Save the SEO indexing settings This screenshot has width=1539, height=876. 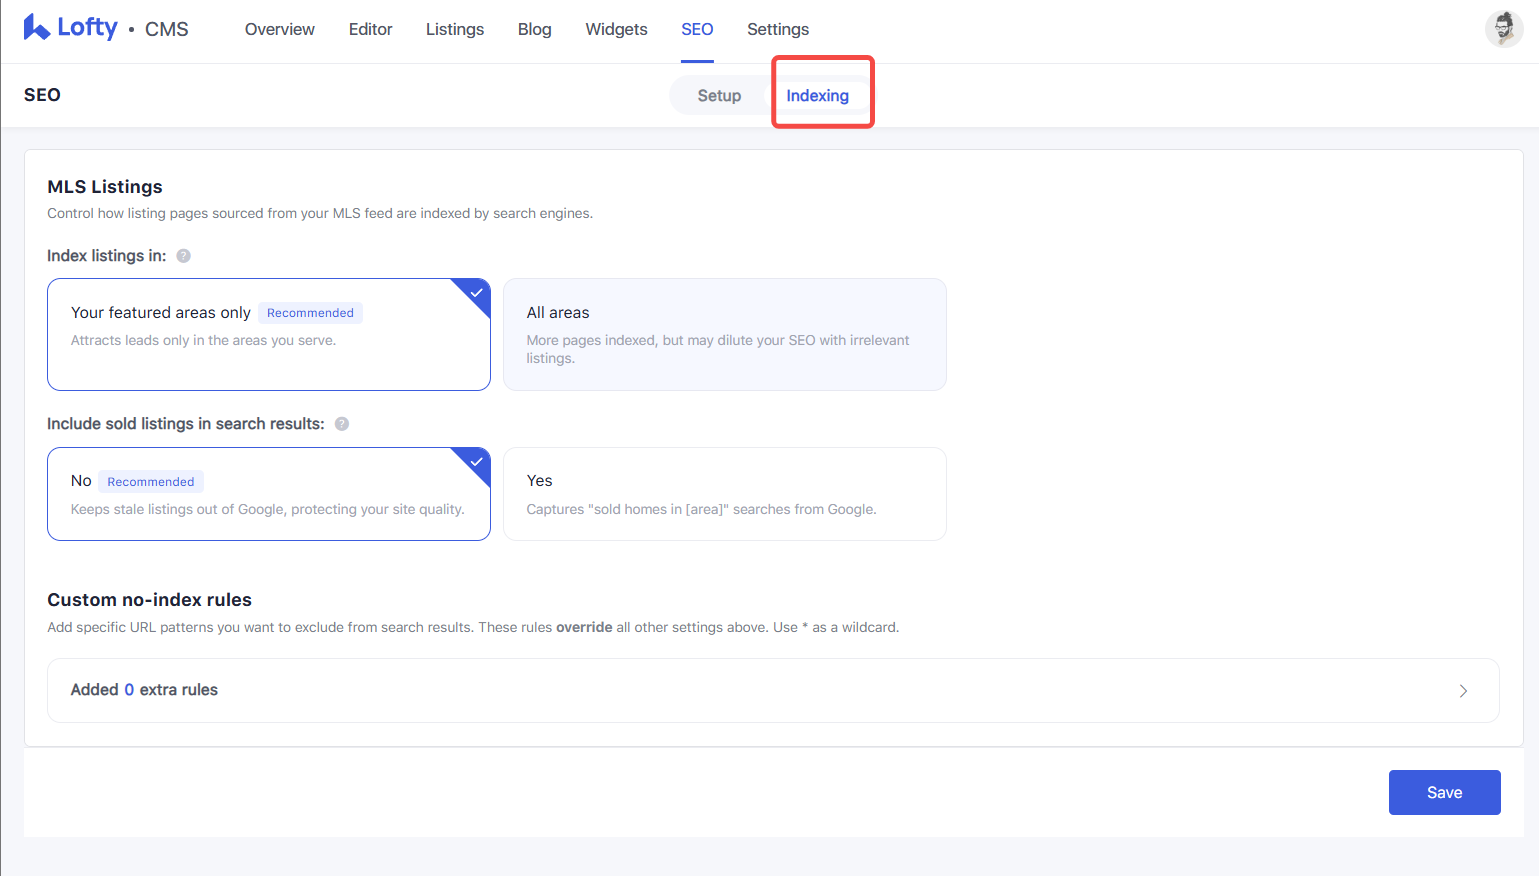click(x=1445, y=792)
